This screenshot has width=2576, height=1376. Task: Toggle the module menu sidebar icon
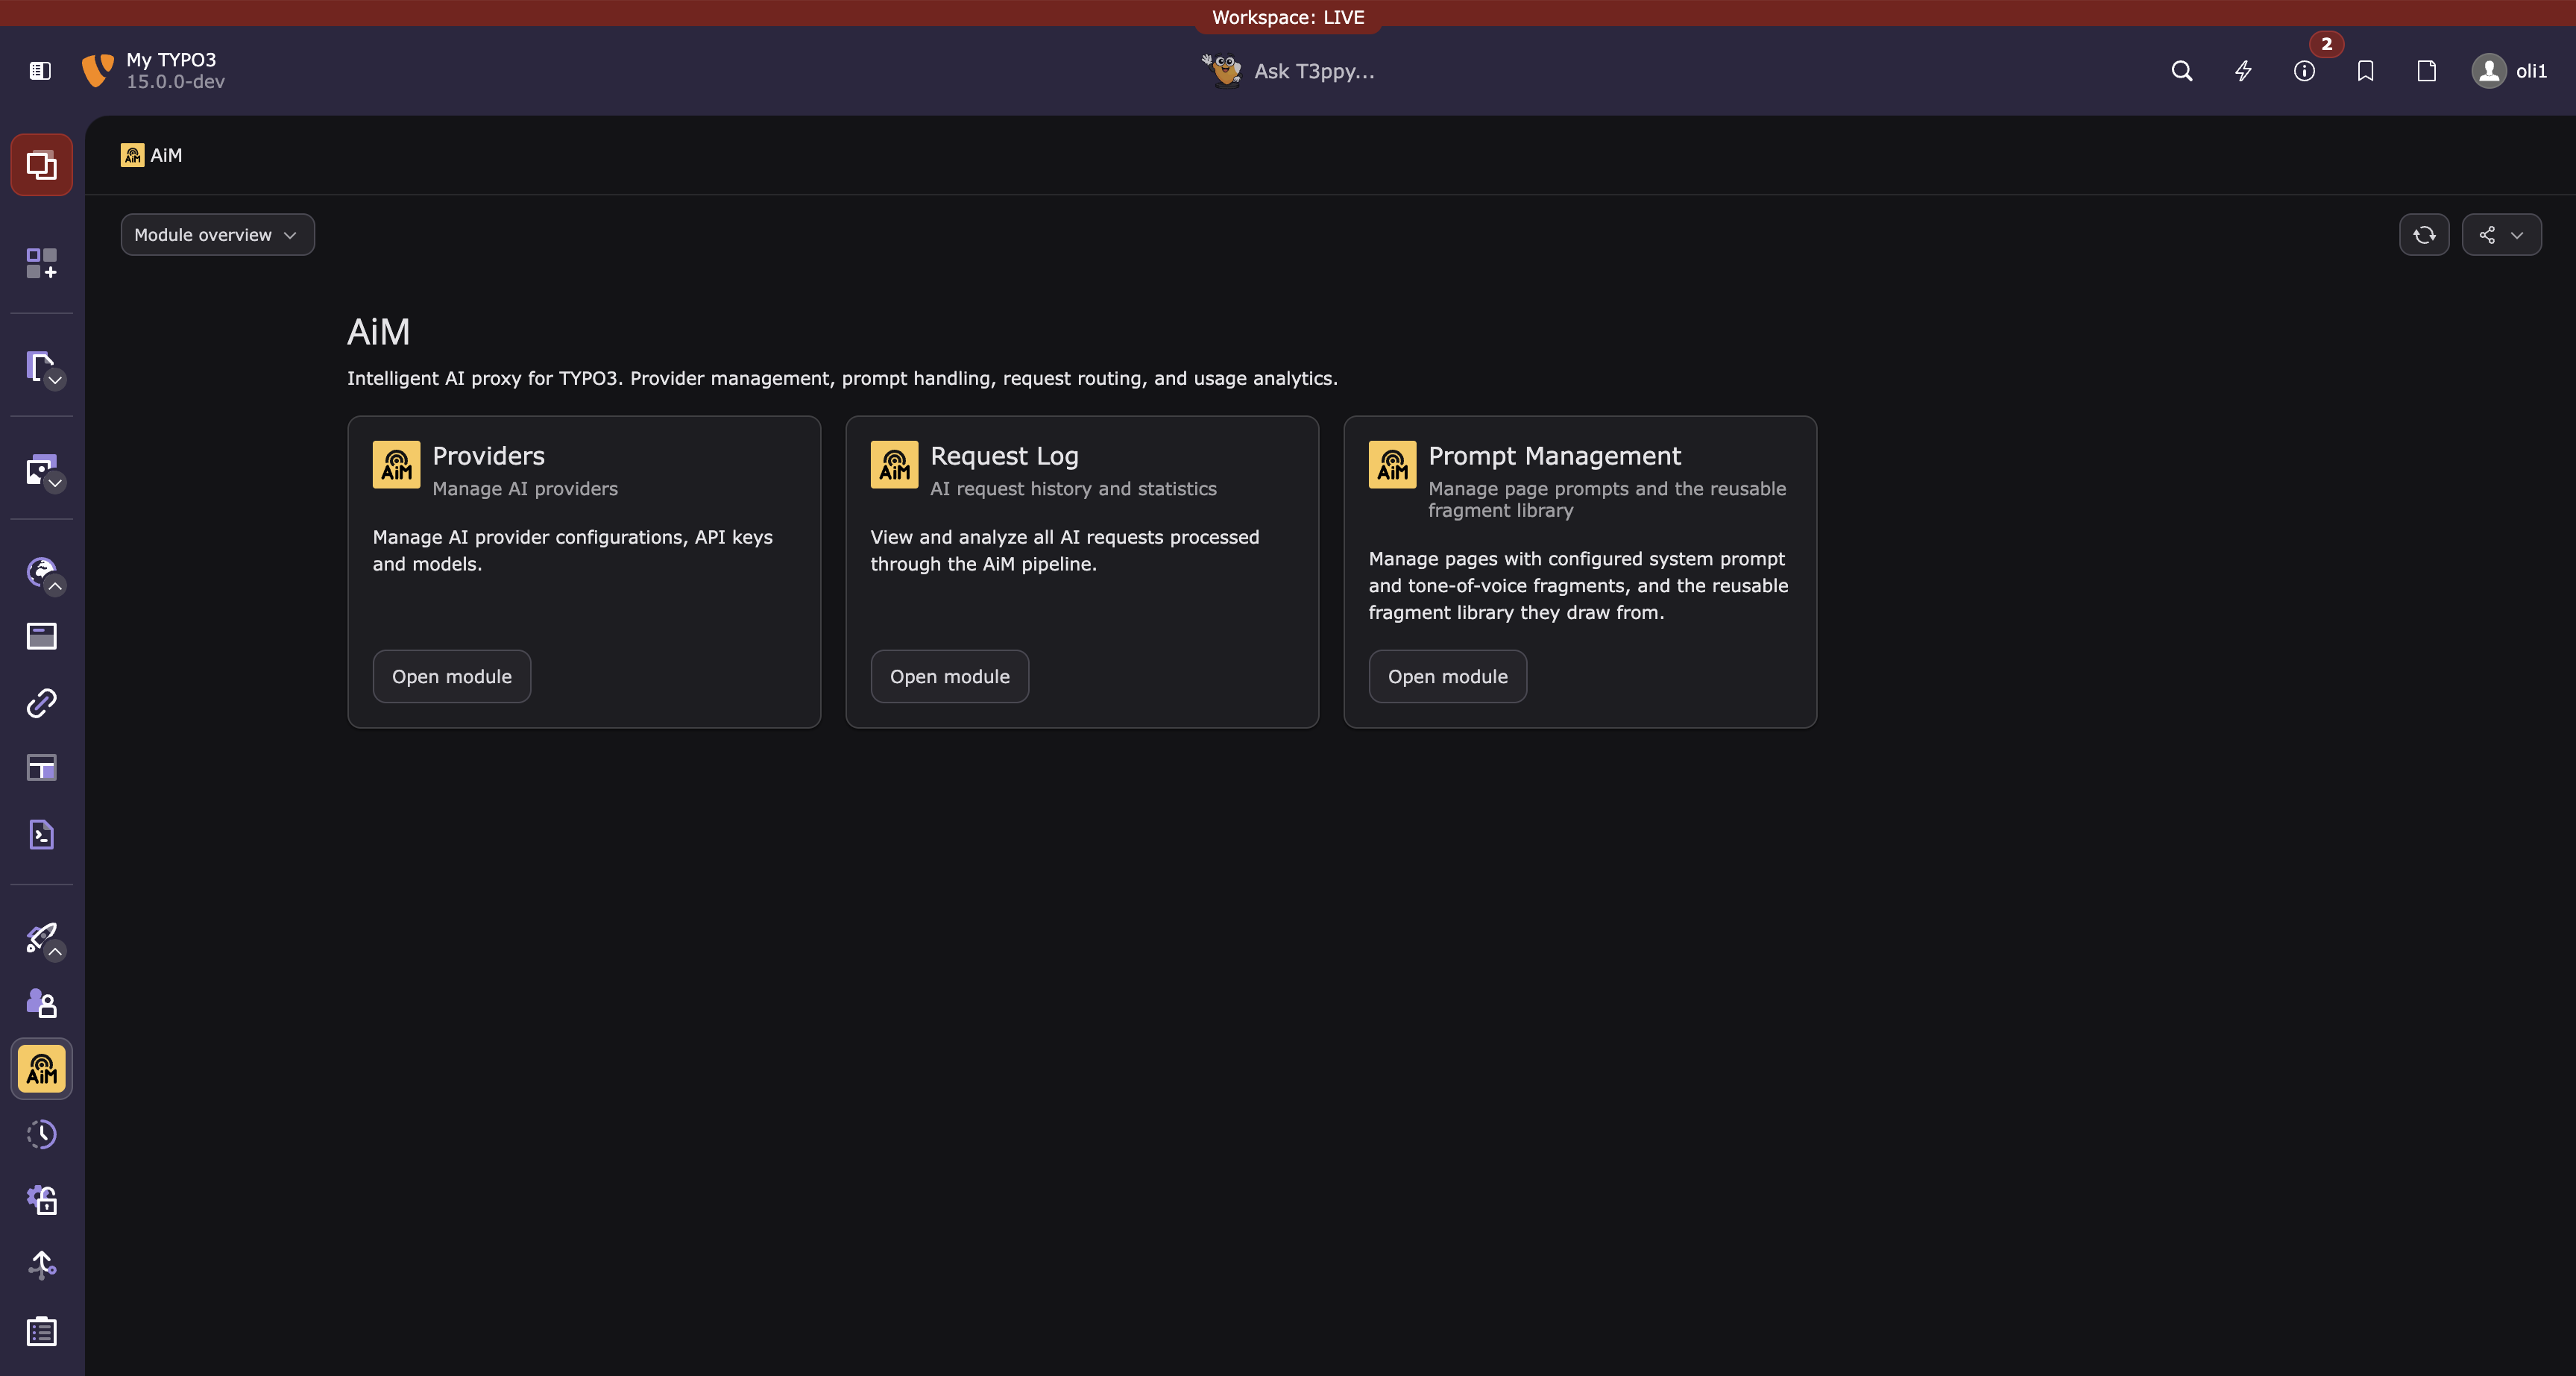point(40,71)
